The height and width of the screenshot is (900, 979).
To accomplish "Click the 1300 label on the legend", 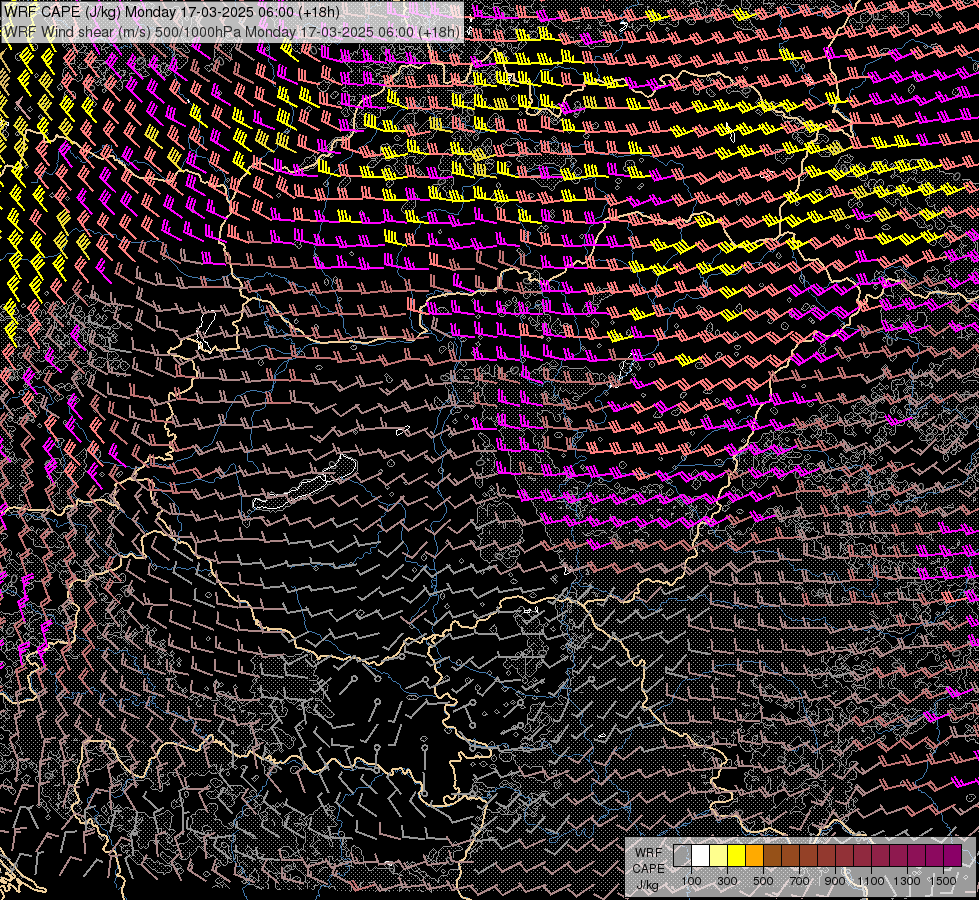I will click(907, 881).
